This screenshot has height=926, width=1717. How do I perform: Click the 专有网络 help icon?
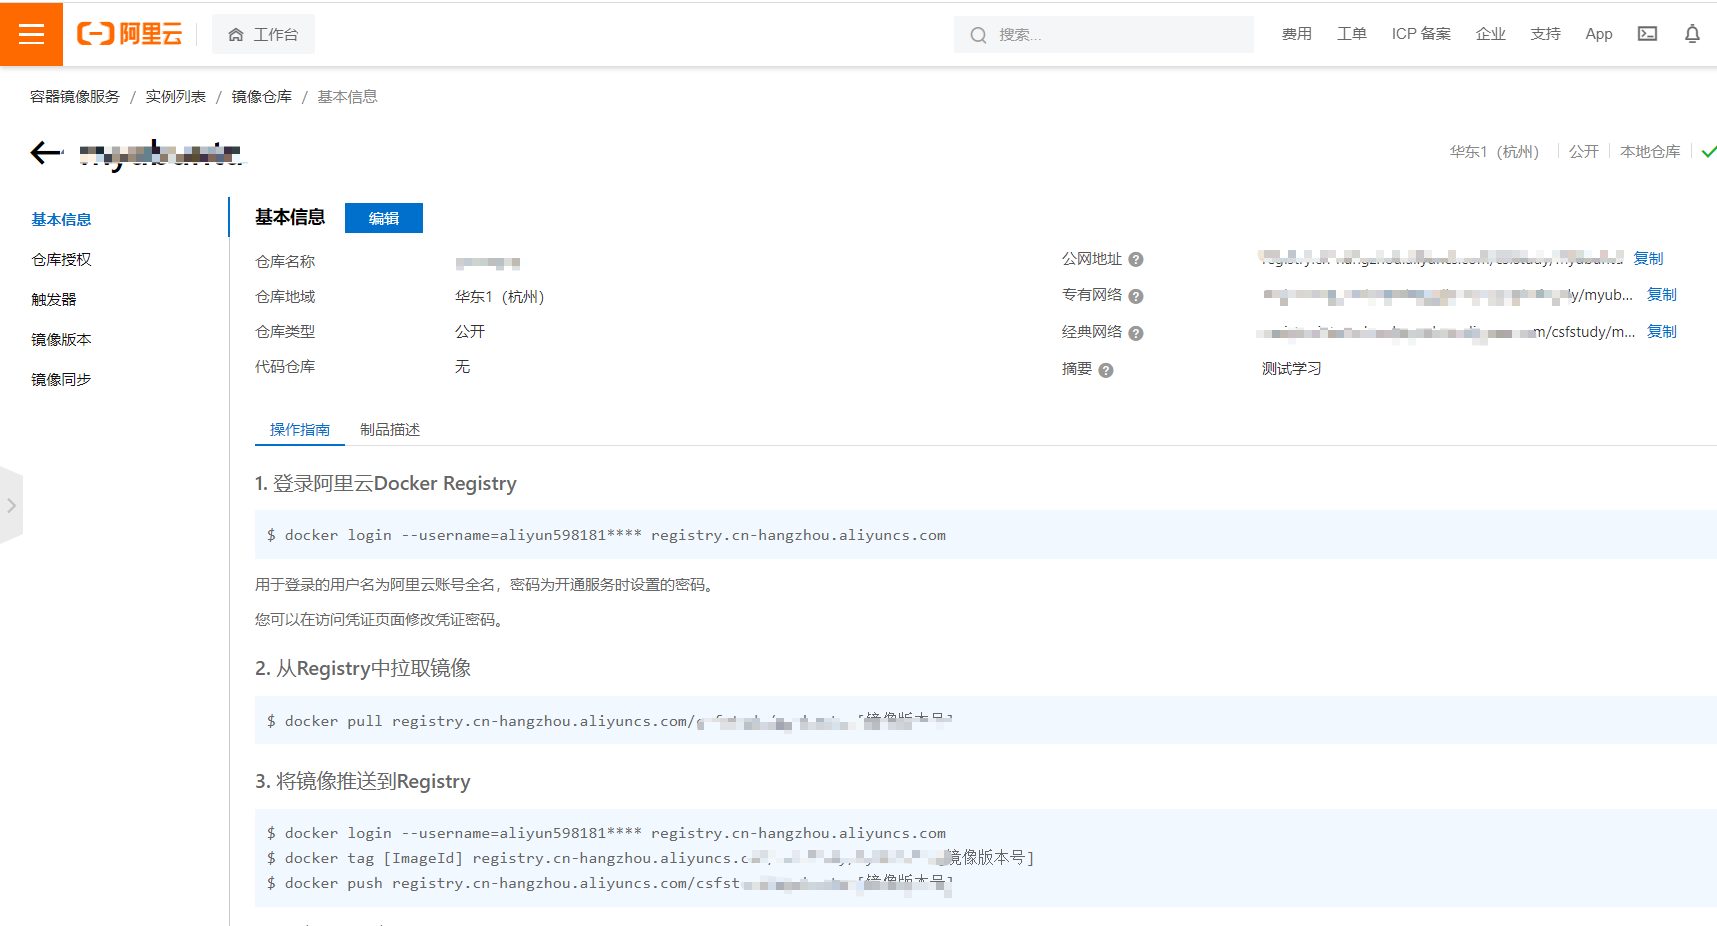coord(1136,297)
